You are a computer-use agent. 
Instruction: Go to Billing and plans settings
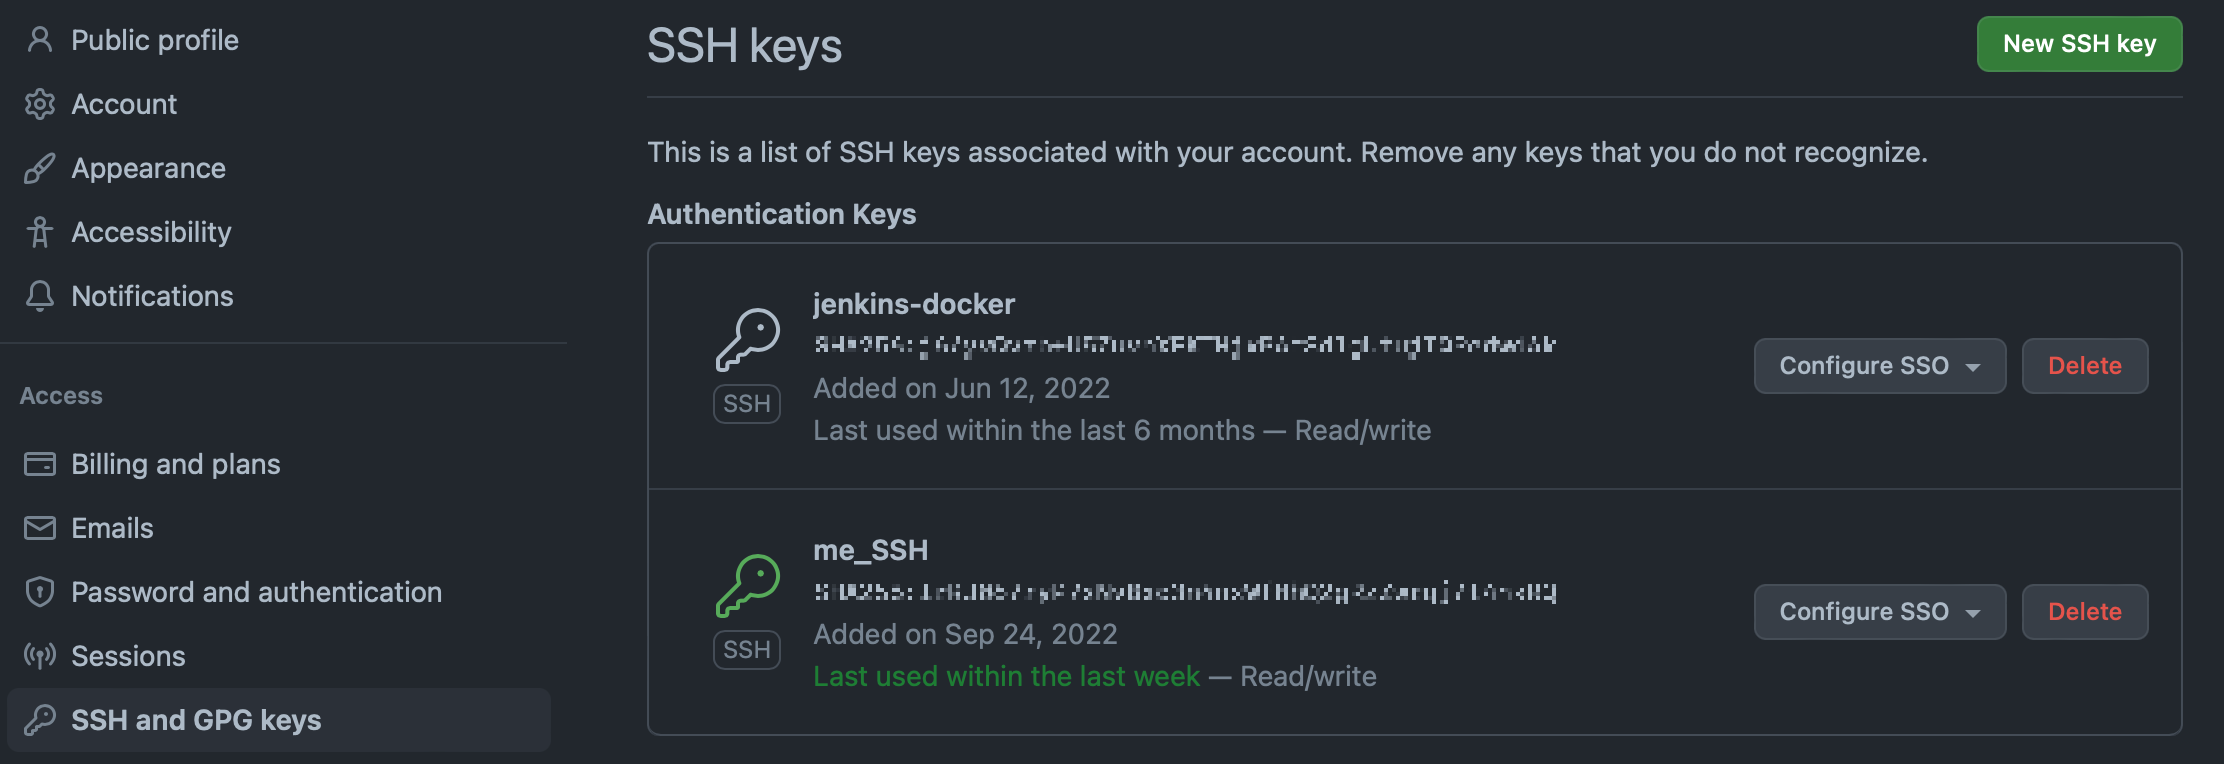(x=176, y=464)
